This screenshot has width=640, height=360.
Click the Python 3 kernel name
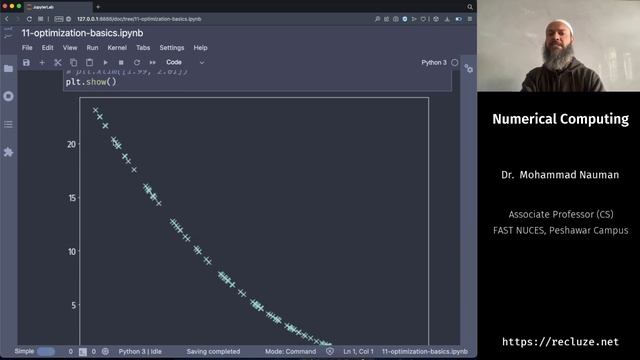point(433,62)
